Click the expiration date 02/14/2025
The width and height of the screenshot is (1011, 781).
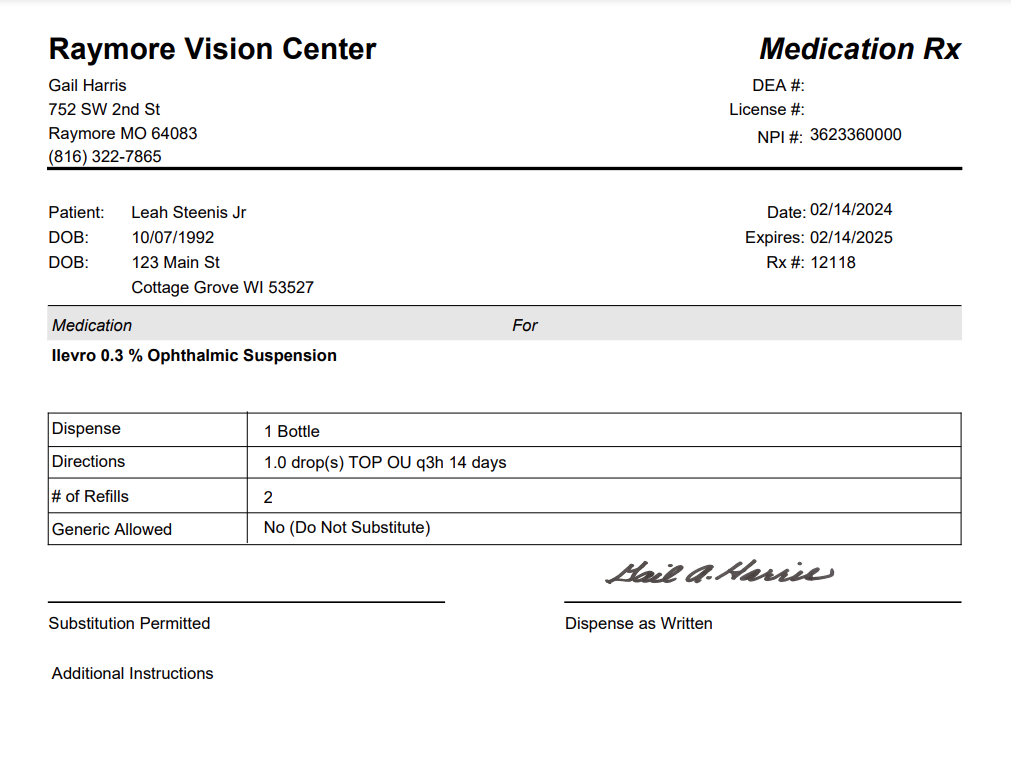coord(851,237)
